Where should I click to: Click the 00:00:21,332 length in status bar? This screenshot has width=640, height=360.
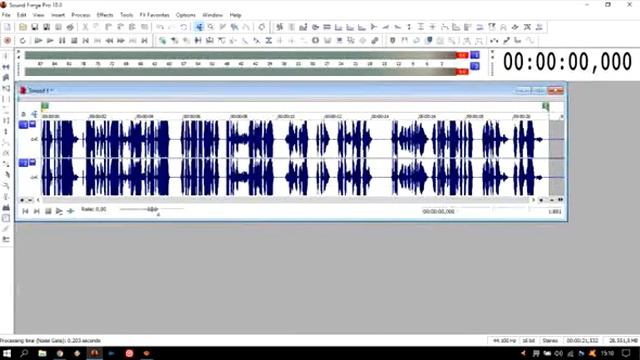(x=582, y=340)
